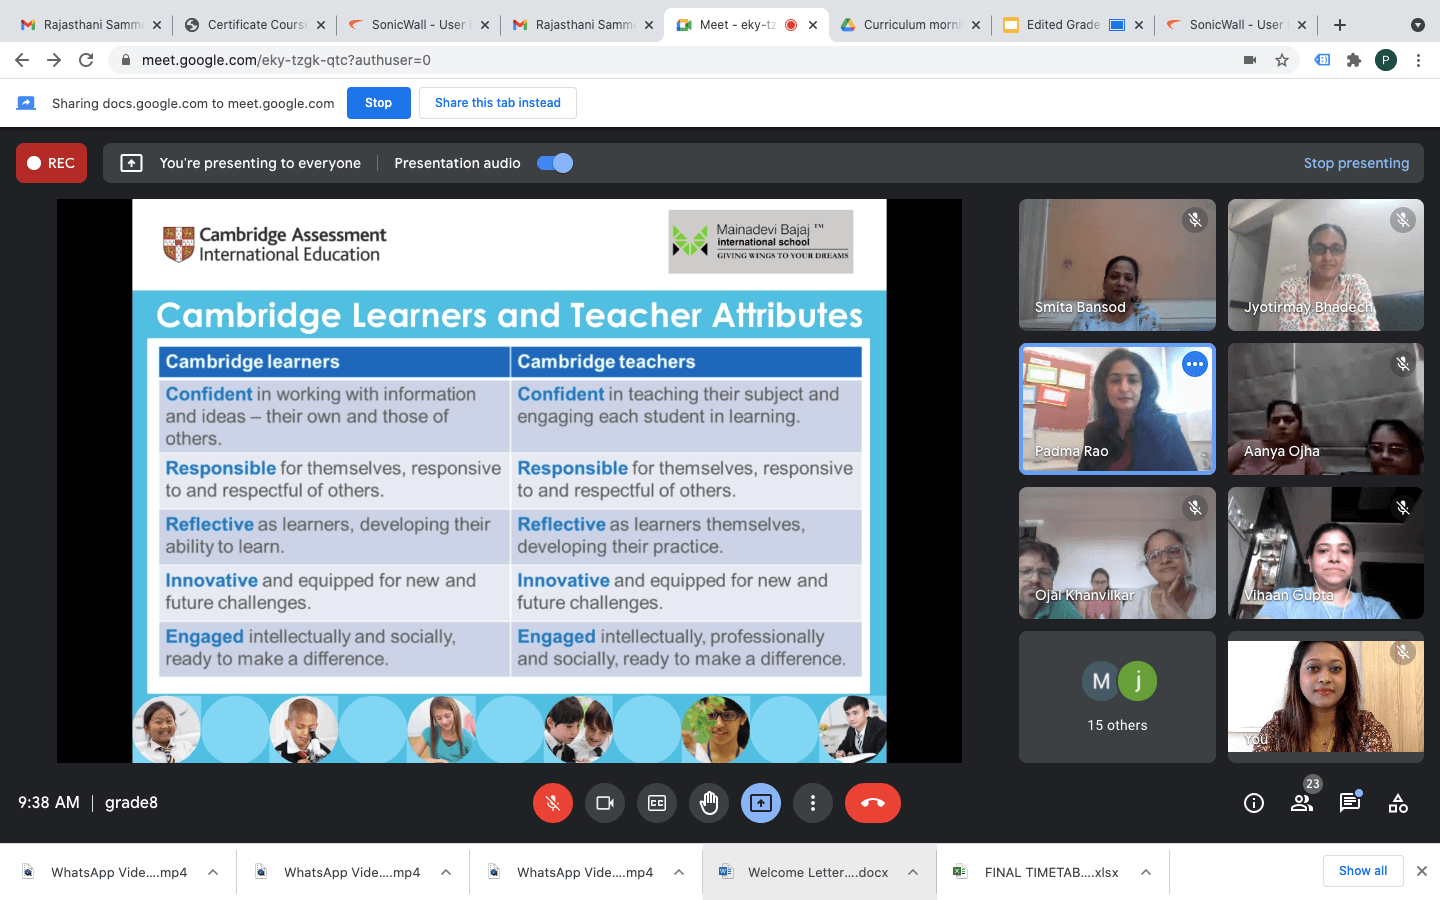Expand options for second WhatsApp Video download
The height and width of the screenshot is (900, 1440).
coord(446,872)
